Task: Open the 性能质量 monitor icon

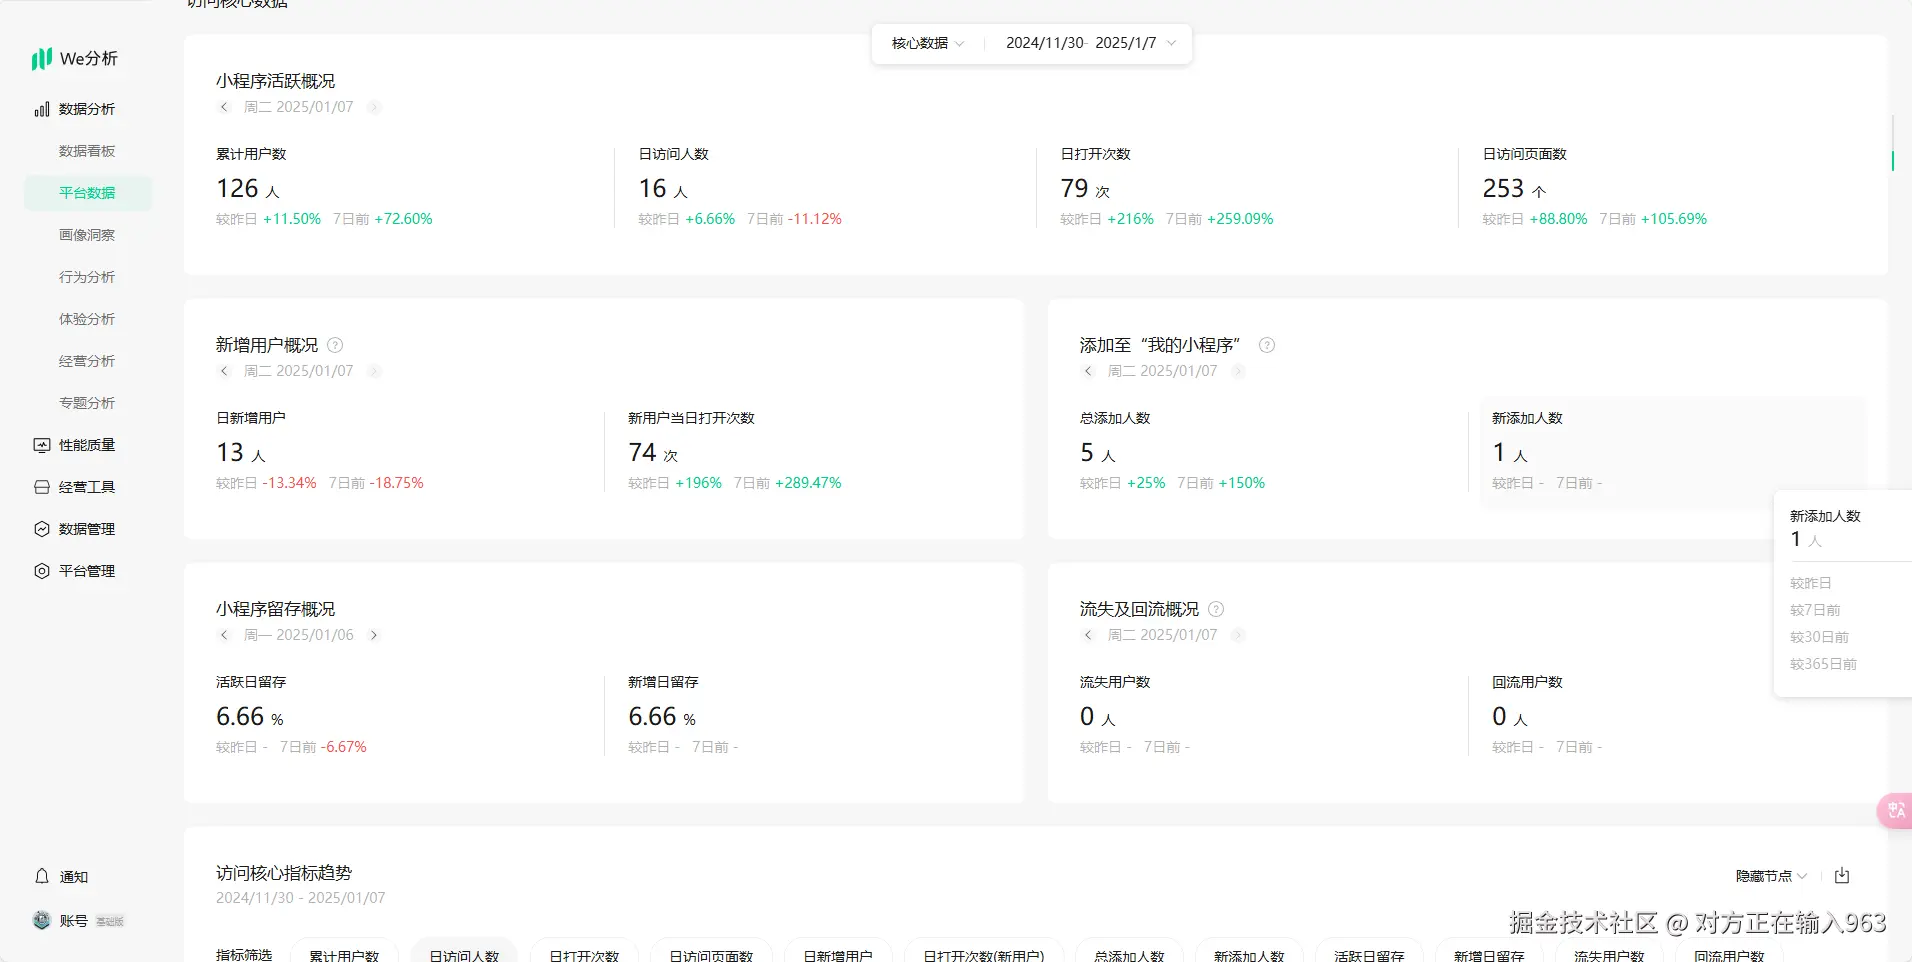Action: 42,445
